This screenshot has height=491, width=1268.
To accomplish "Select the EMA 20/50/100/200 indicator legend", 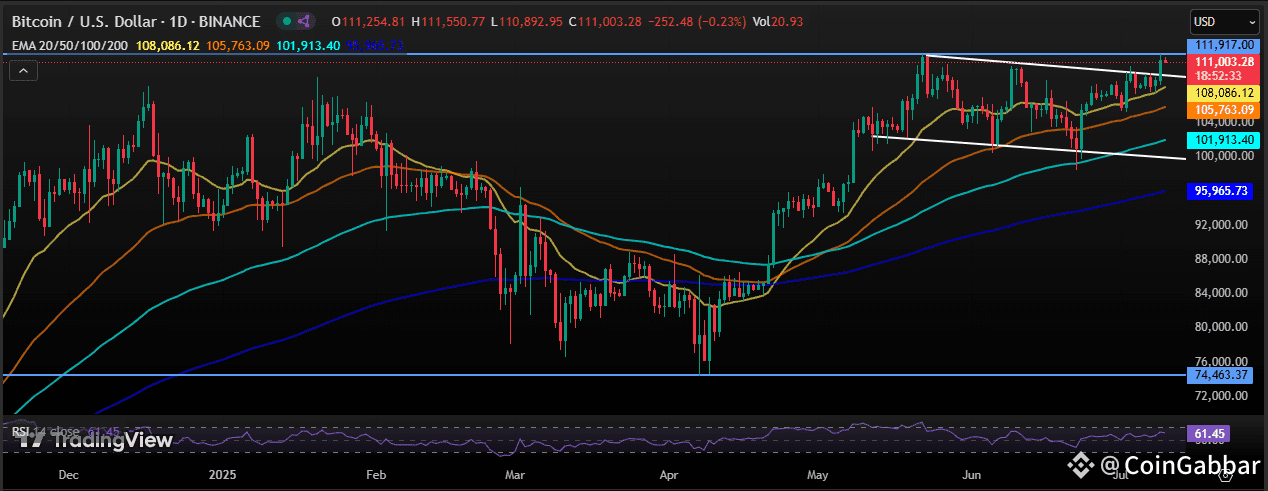I will (x=72, y=45).
